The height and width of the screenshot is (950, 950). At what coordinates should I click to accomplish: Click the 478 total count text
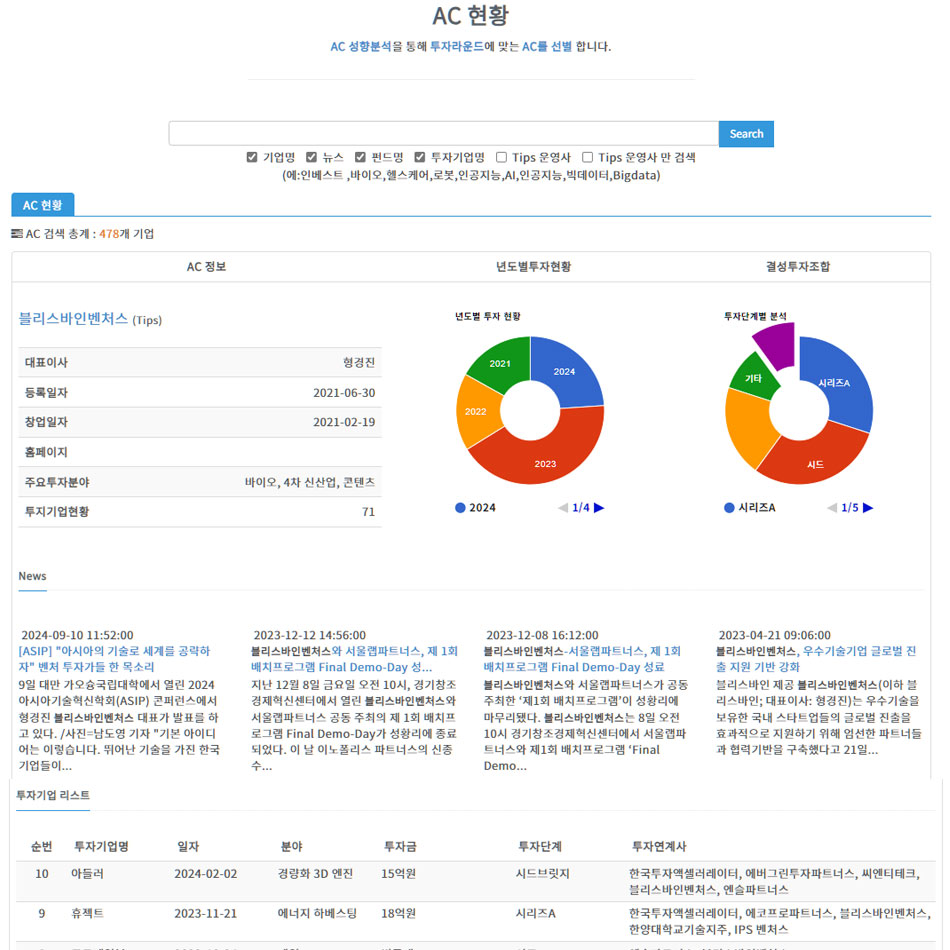tap(109, 234)
